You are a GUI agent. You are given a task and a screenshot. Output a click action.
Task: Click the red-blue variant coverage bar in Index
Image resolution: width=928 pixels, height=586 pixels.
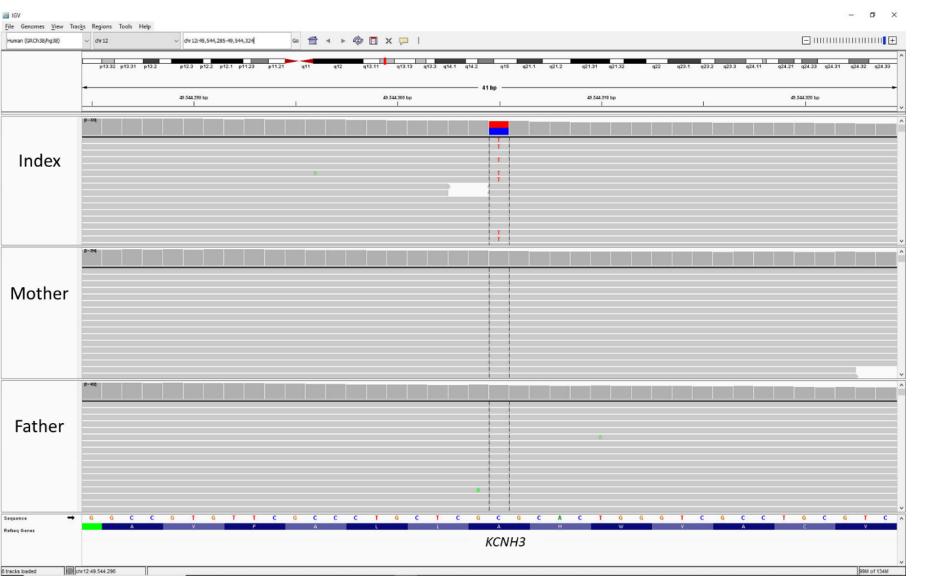(499, 128)
